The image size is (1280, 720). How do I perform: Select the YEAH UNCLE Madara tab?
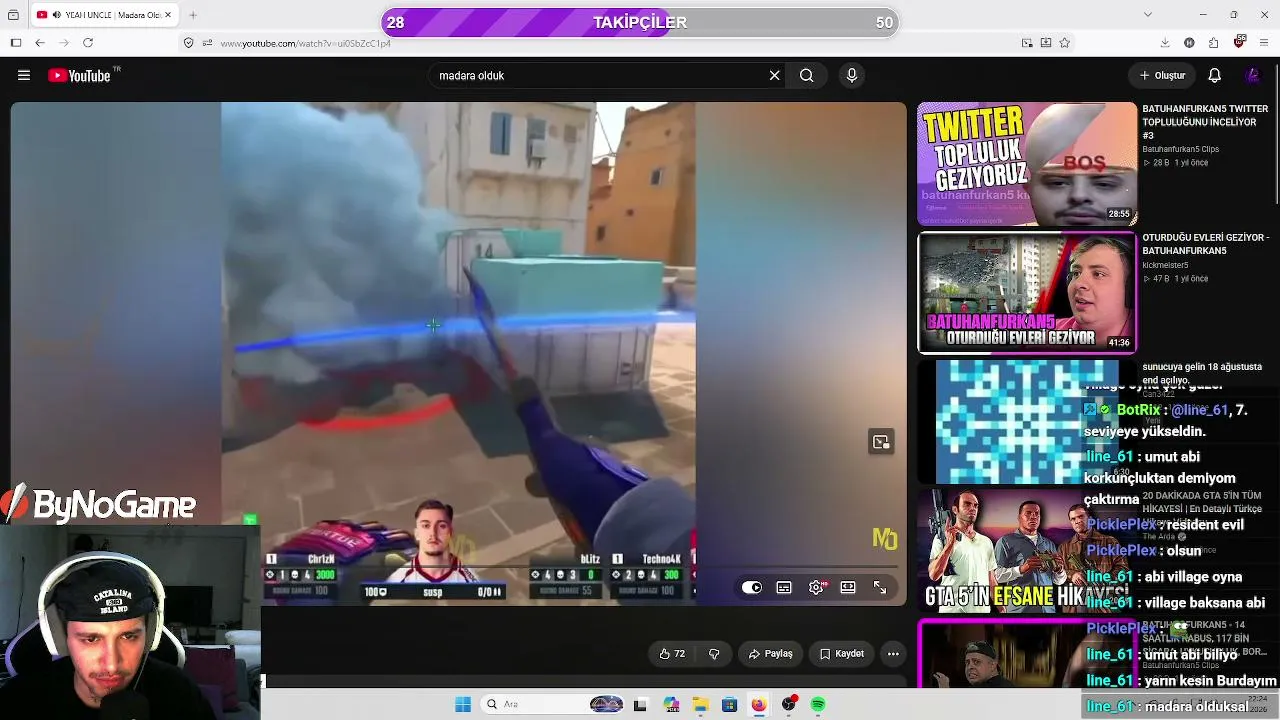tap(106, 15)
